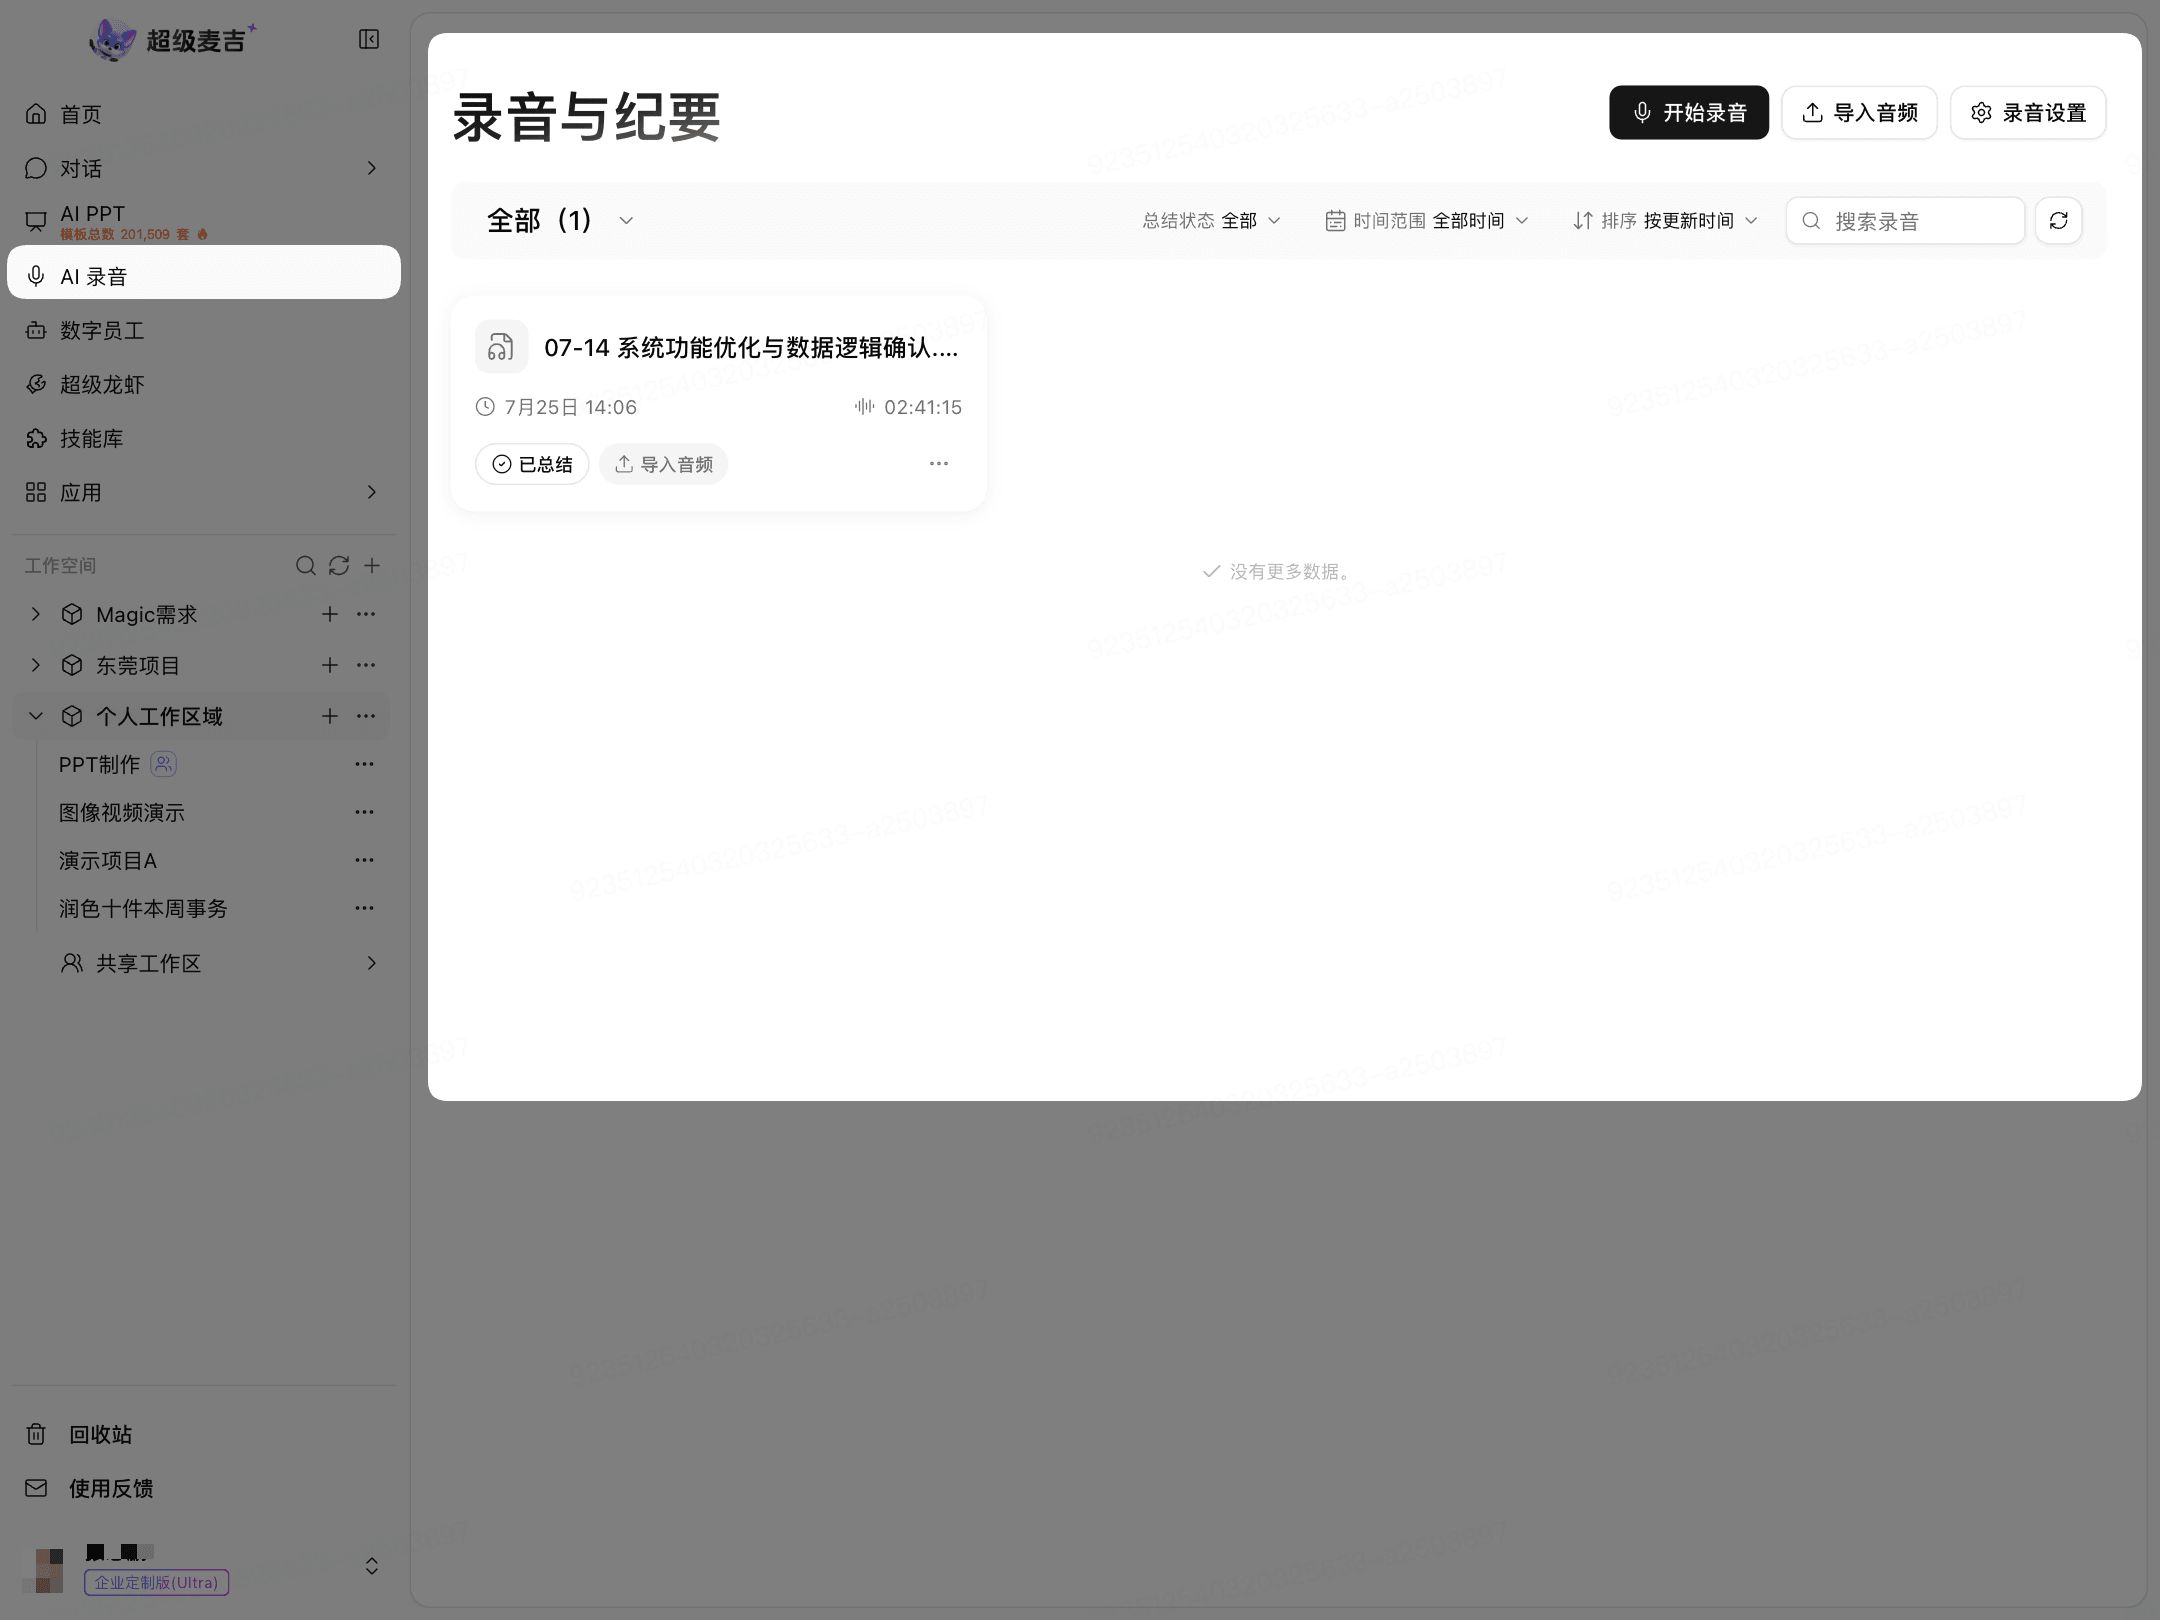2160x1620 pixels.
Task: Open more options for 东莞项目
Action: (x=366, y=665)
